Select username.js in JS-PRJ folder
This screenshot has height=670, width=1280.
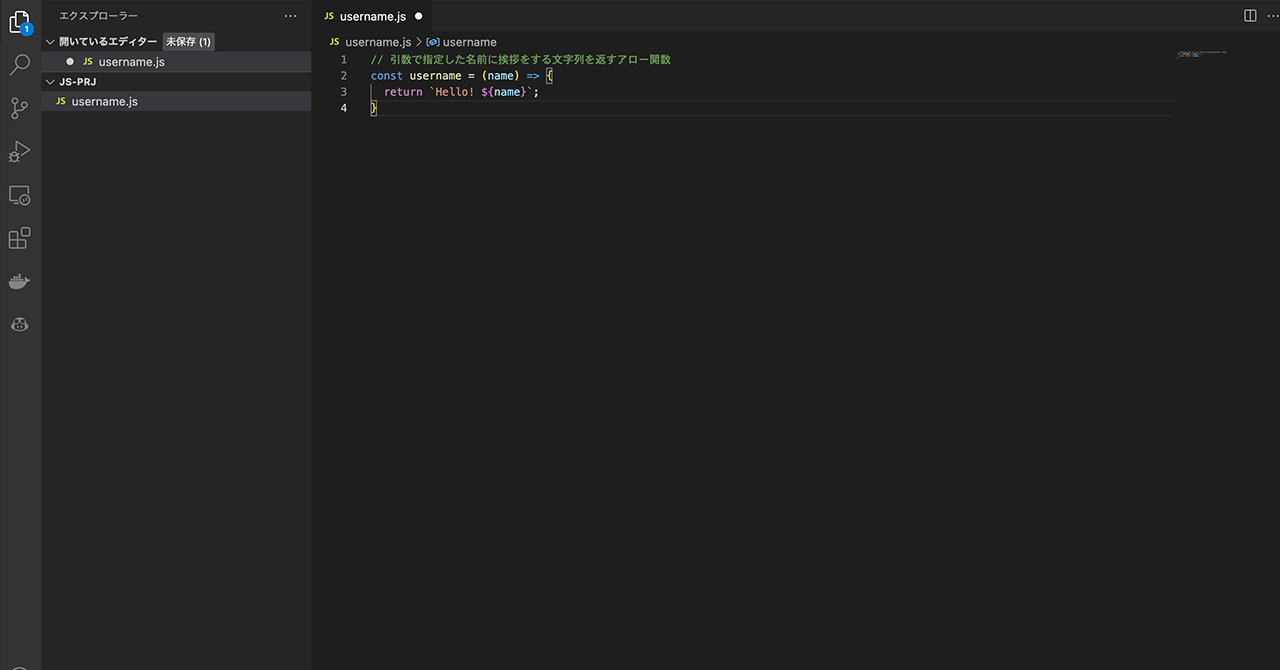104,102
